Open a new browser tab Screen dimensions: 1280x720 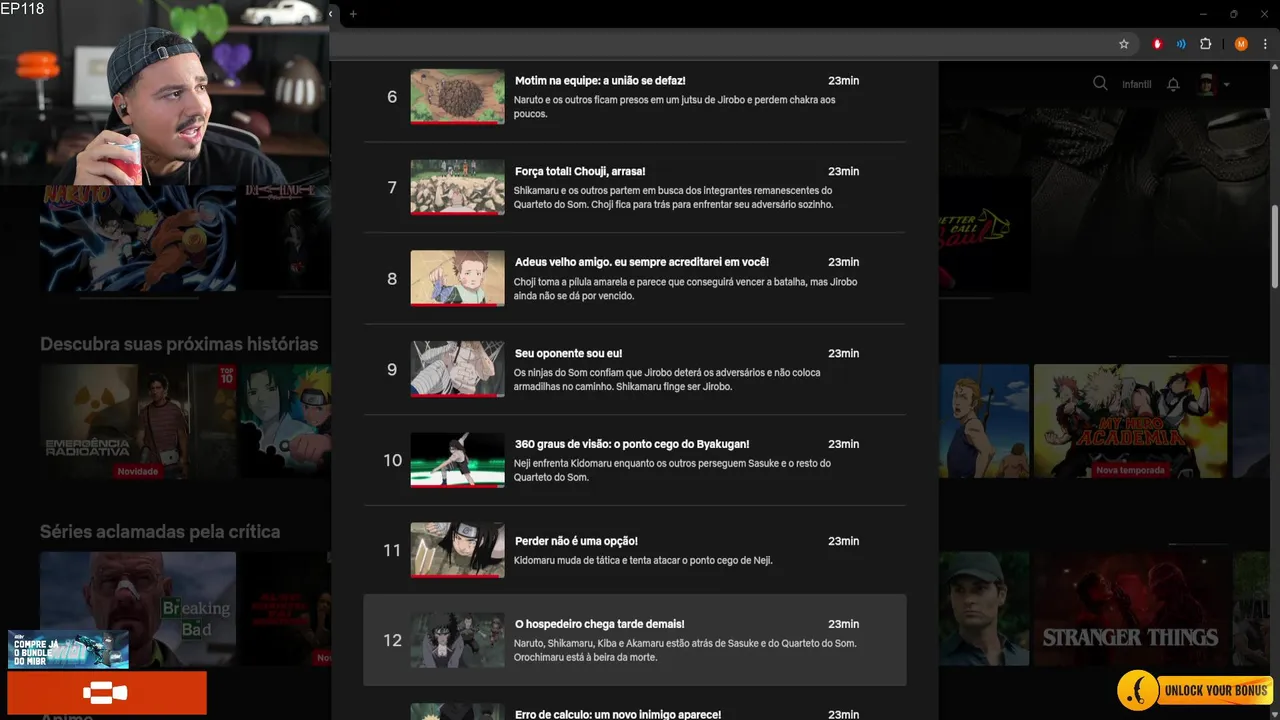tap(353, 14)
